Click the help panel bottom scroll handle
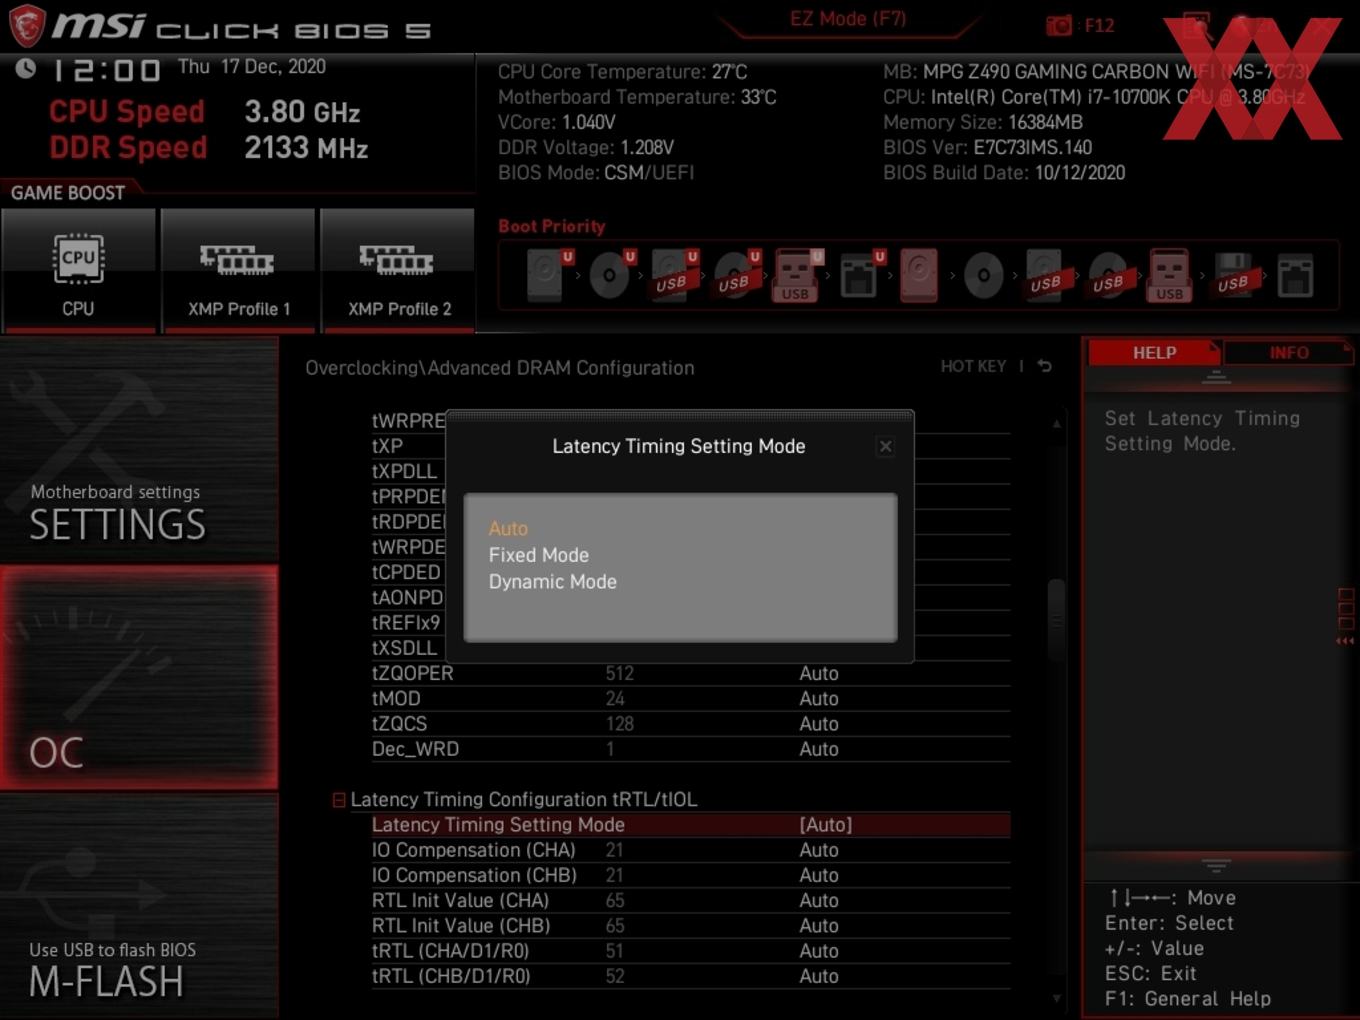1360x1020 pixels. pos(1216,865)
